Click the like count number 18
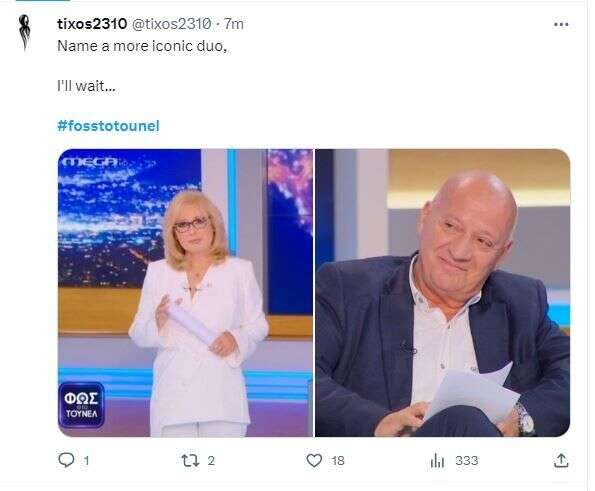Image resolution: width=595 pixels, height=491 pixels. coord(338,461)
